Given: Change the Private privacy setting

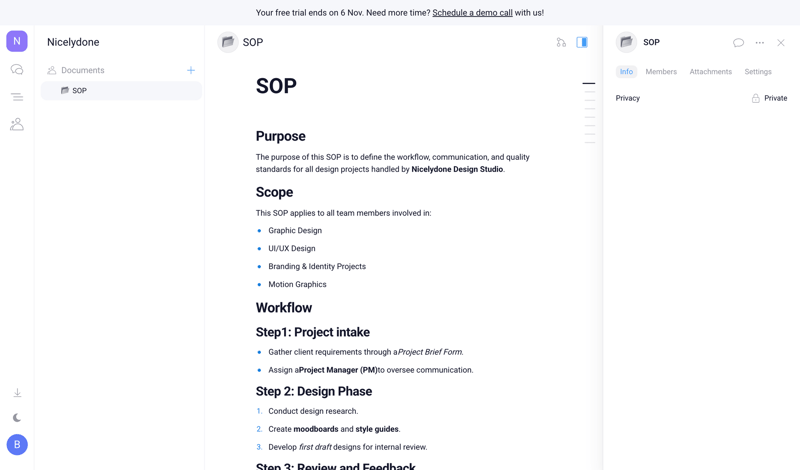Looking at the screenshot, I should [x=769, y=98].
